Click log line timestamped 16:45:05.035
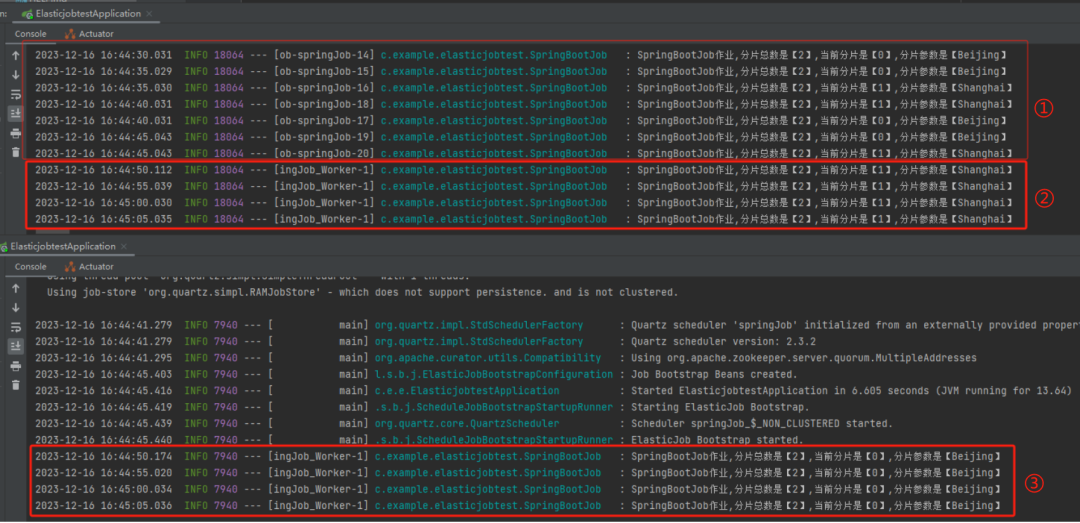Viewport: 1080px width, 523px height. [523, 219]
